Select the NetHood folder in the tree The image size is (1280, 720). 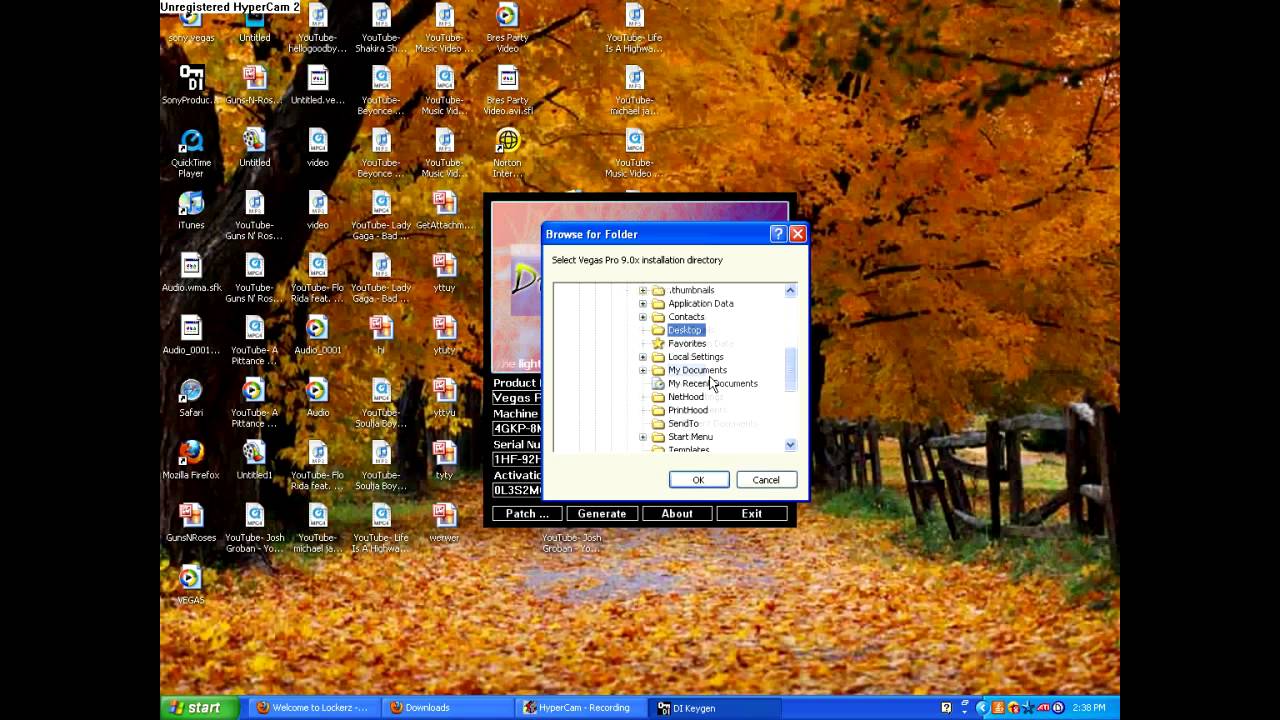[x=686, y=397]
